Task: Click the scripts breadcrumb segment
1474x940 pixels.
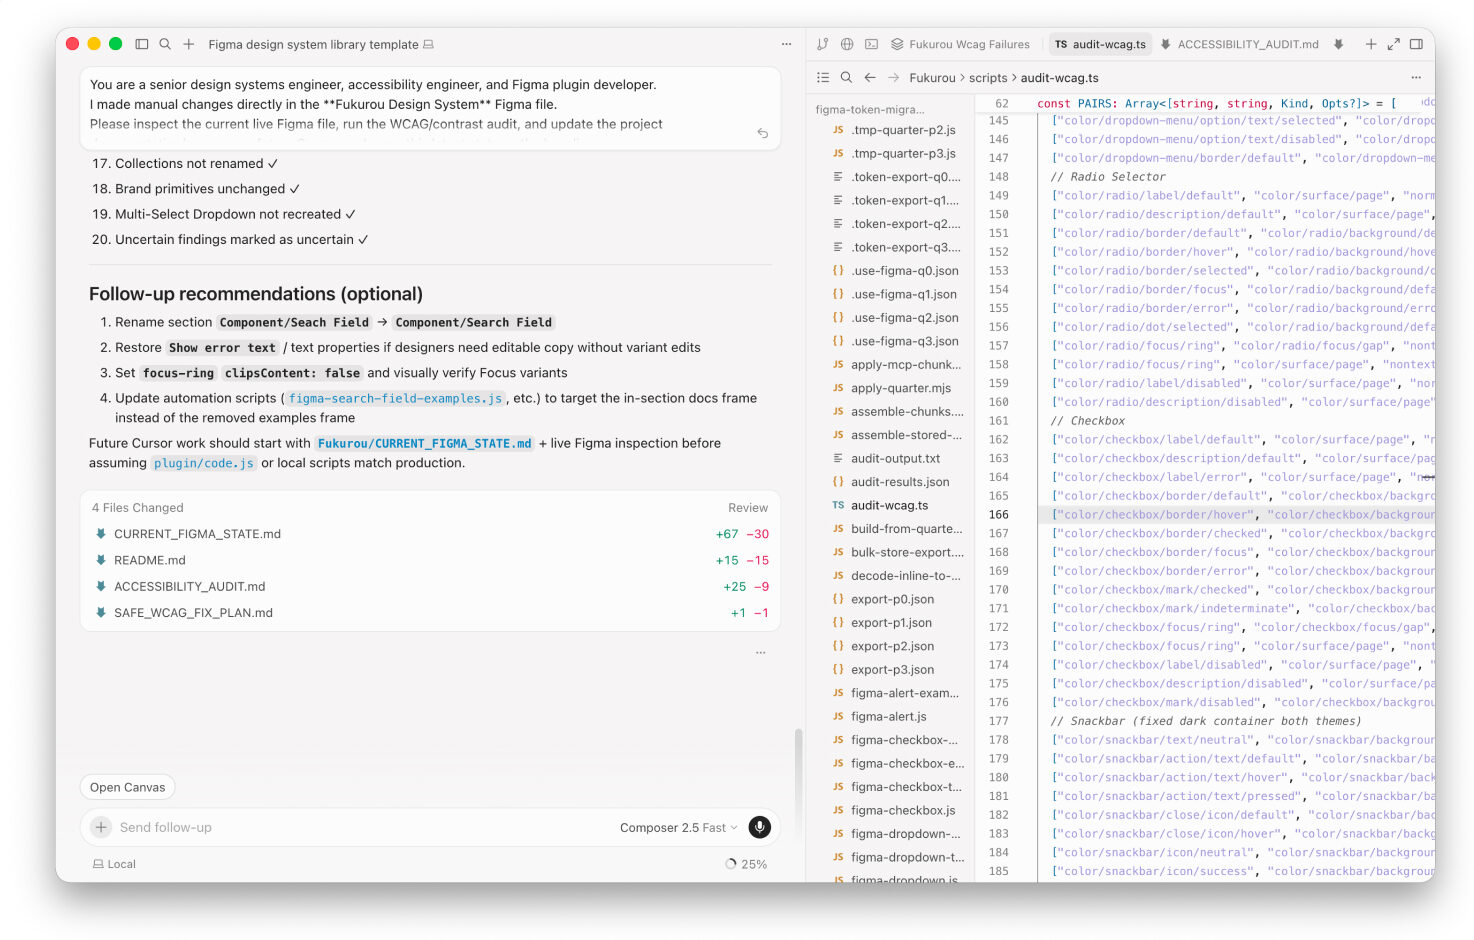Action: (x=988, y=77)
